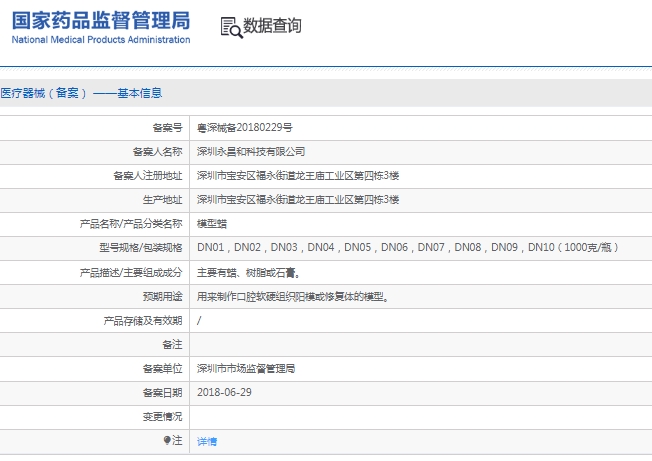Click National Medical Products Administration subtitle
The image size is (652, 461).
101,40
